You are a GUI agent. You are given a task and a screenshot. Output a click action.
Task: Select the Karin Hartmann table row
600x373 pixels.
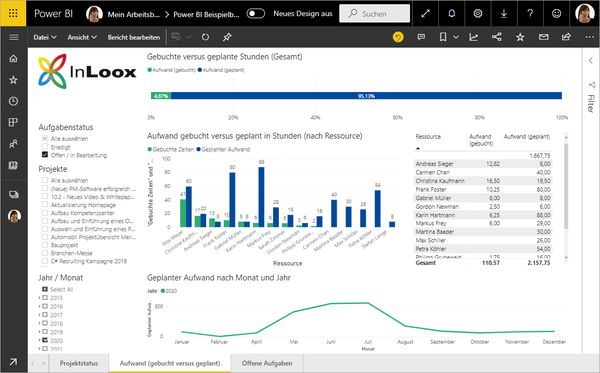(483, 215)
